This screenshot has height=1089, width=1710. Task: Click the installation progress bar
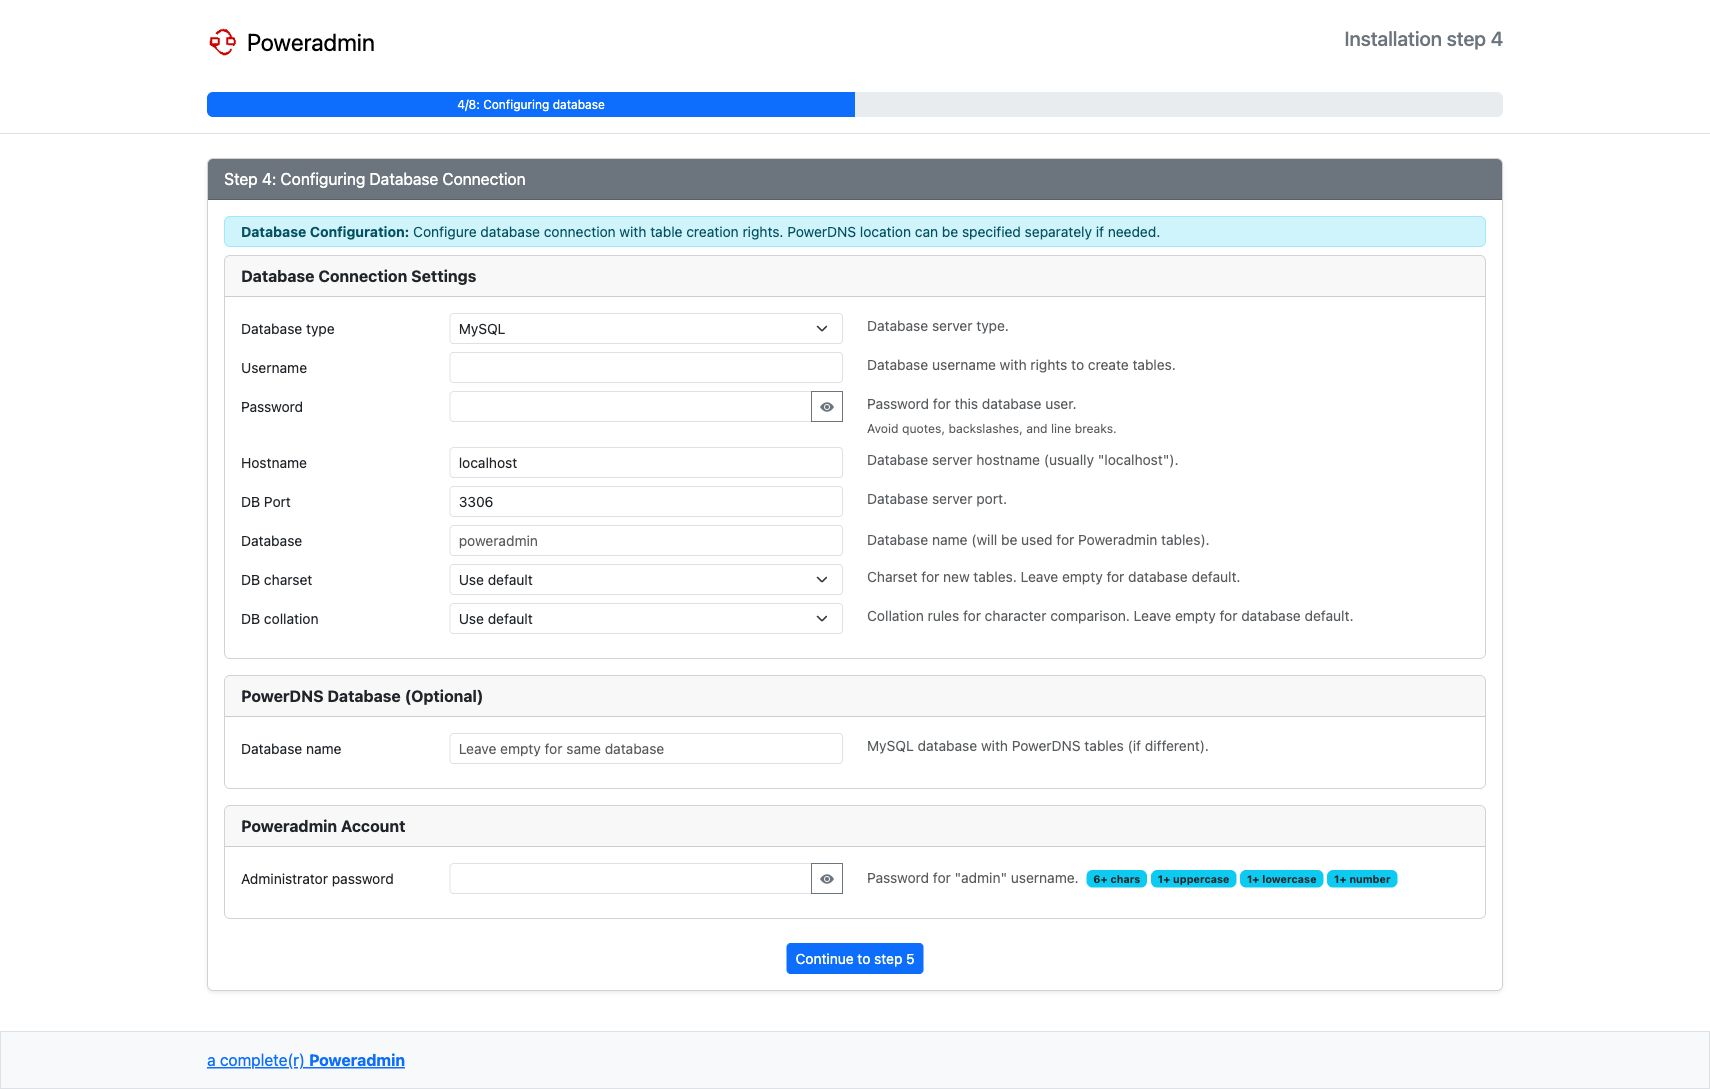point(854,105)
